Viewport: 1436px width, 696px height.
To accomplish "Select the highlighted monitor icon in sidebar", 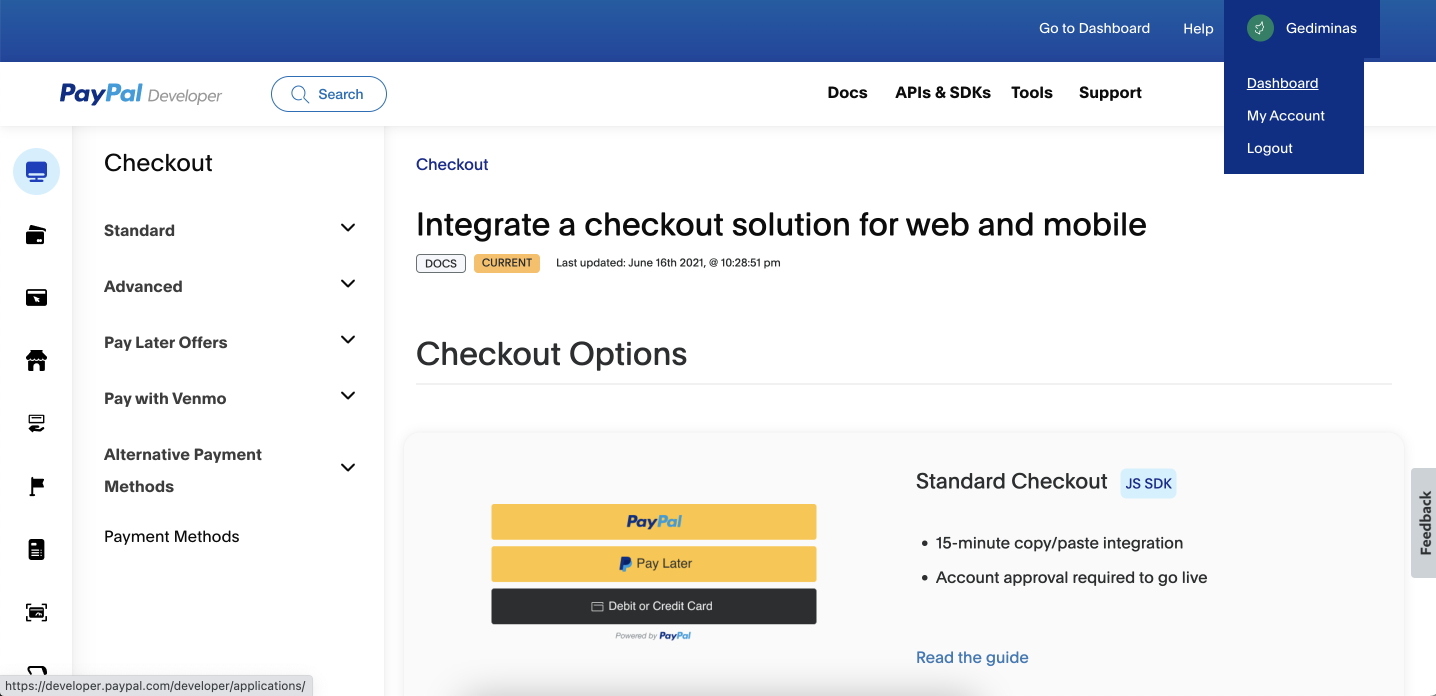I will pyautogui.click(x=36, y=172).
